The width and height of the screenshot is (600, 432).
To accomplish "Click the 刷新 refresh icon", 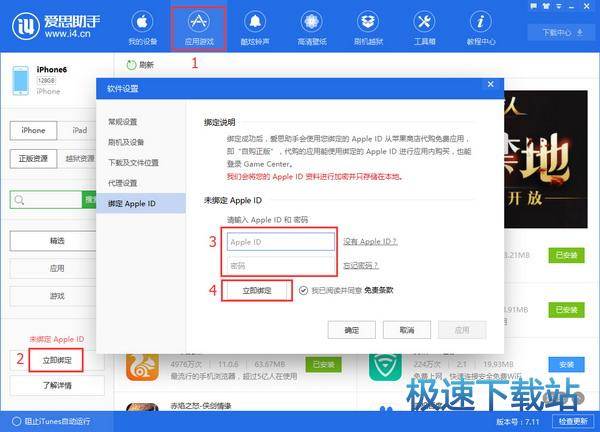I will [131, 65].
